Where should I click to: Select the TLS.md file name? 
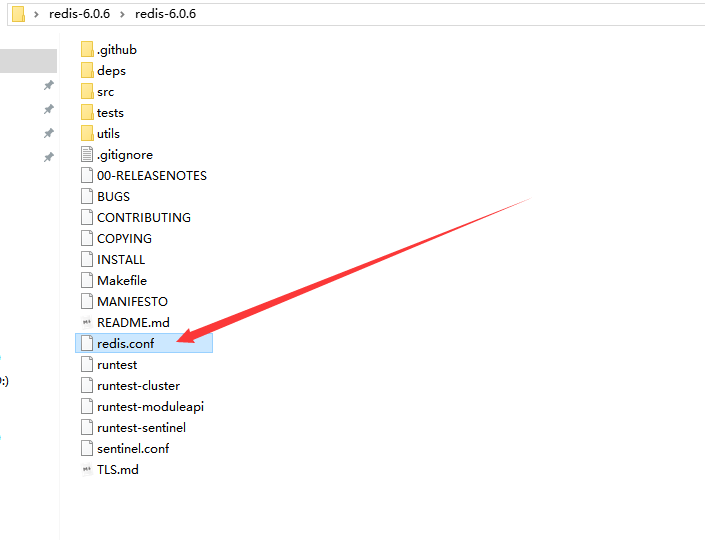[118, 469]
